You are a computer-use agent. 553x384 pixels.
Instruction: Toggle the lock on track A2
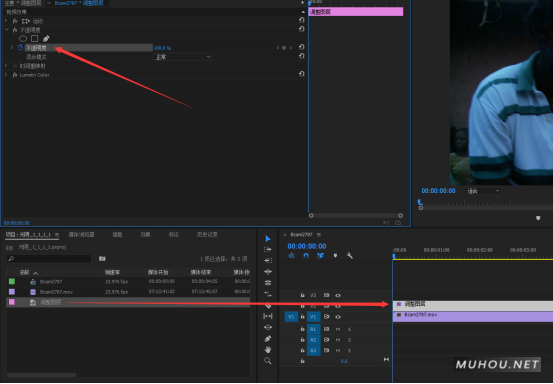tap(302, 340)
